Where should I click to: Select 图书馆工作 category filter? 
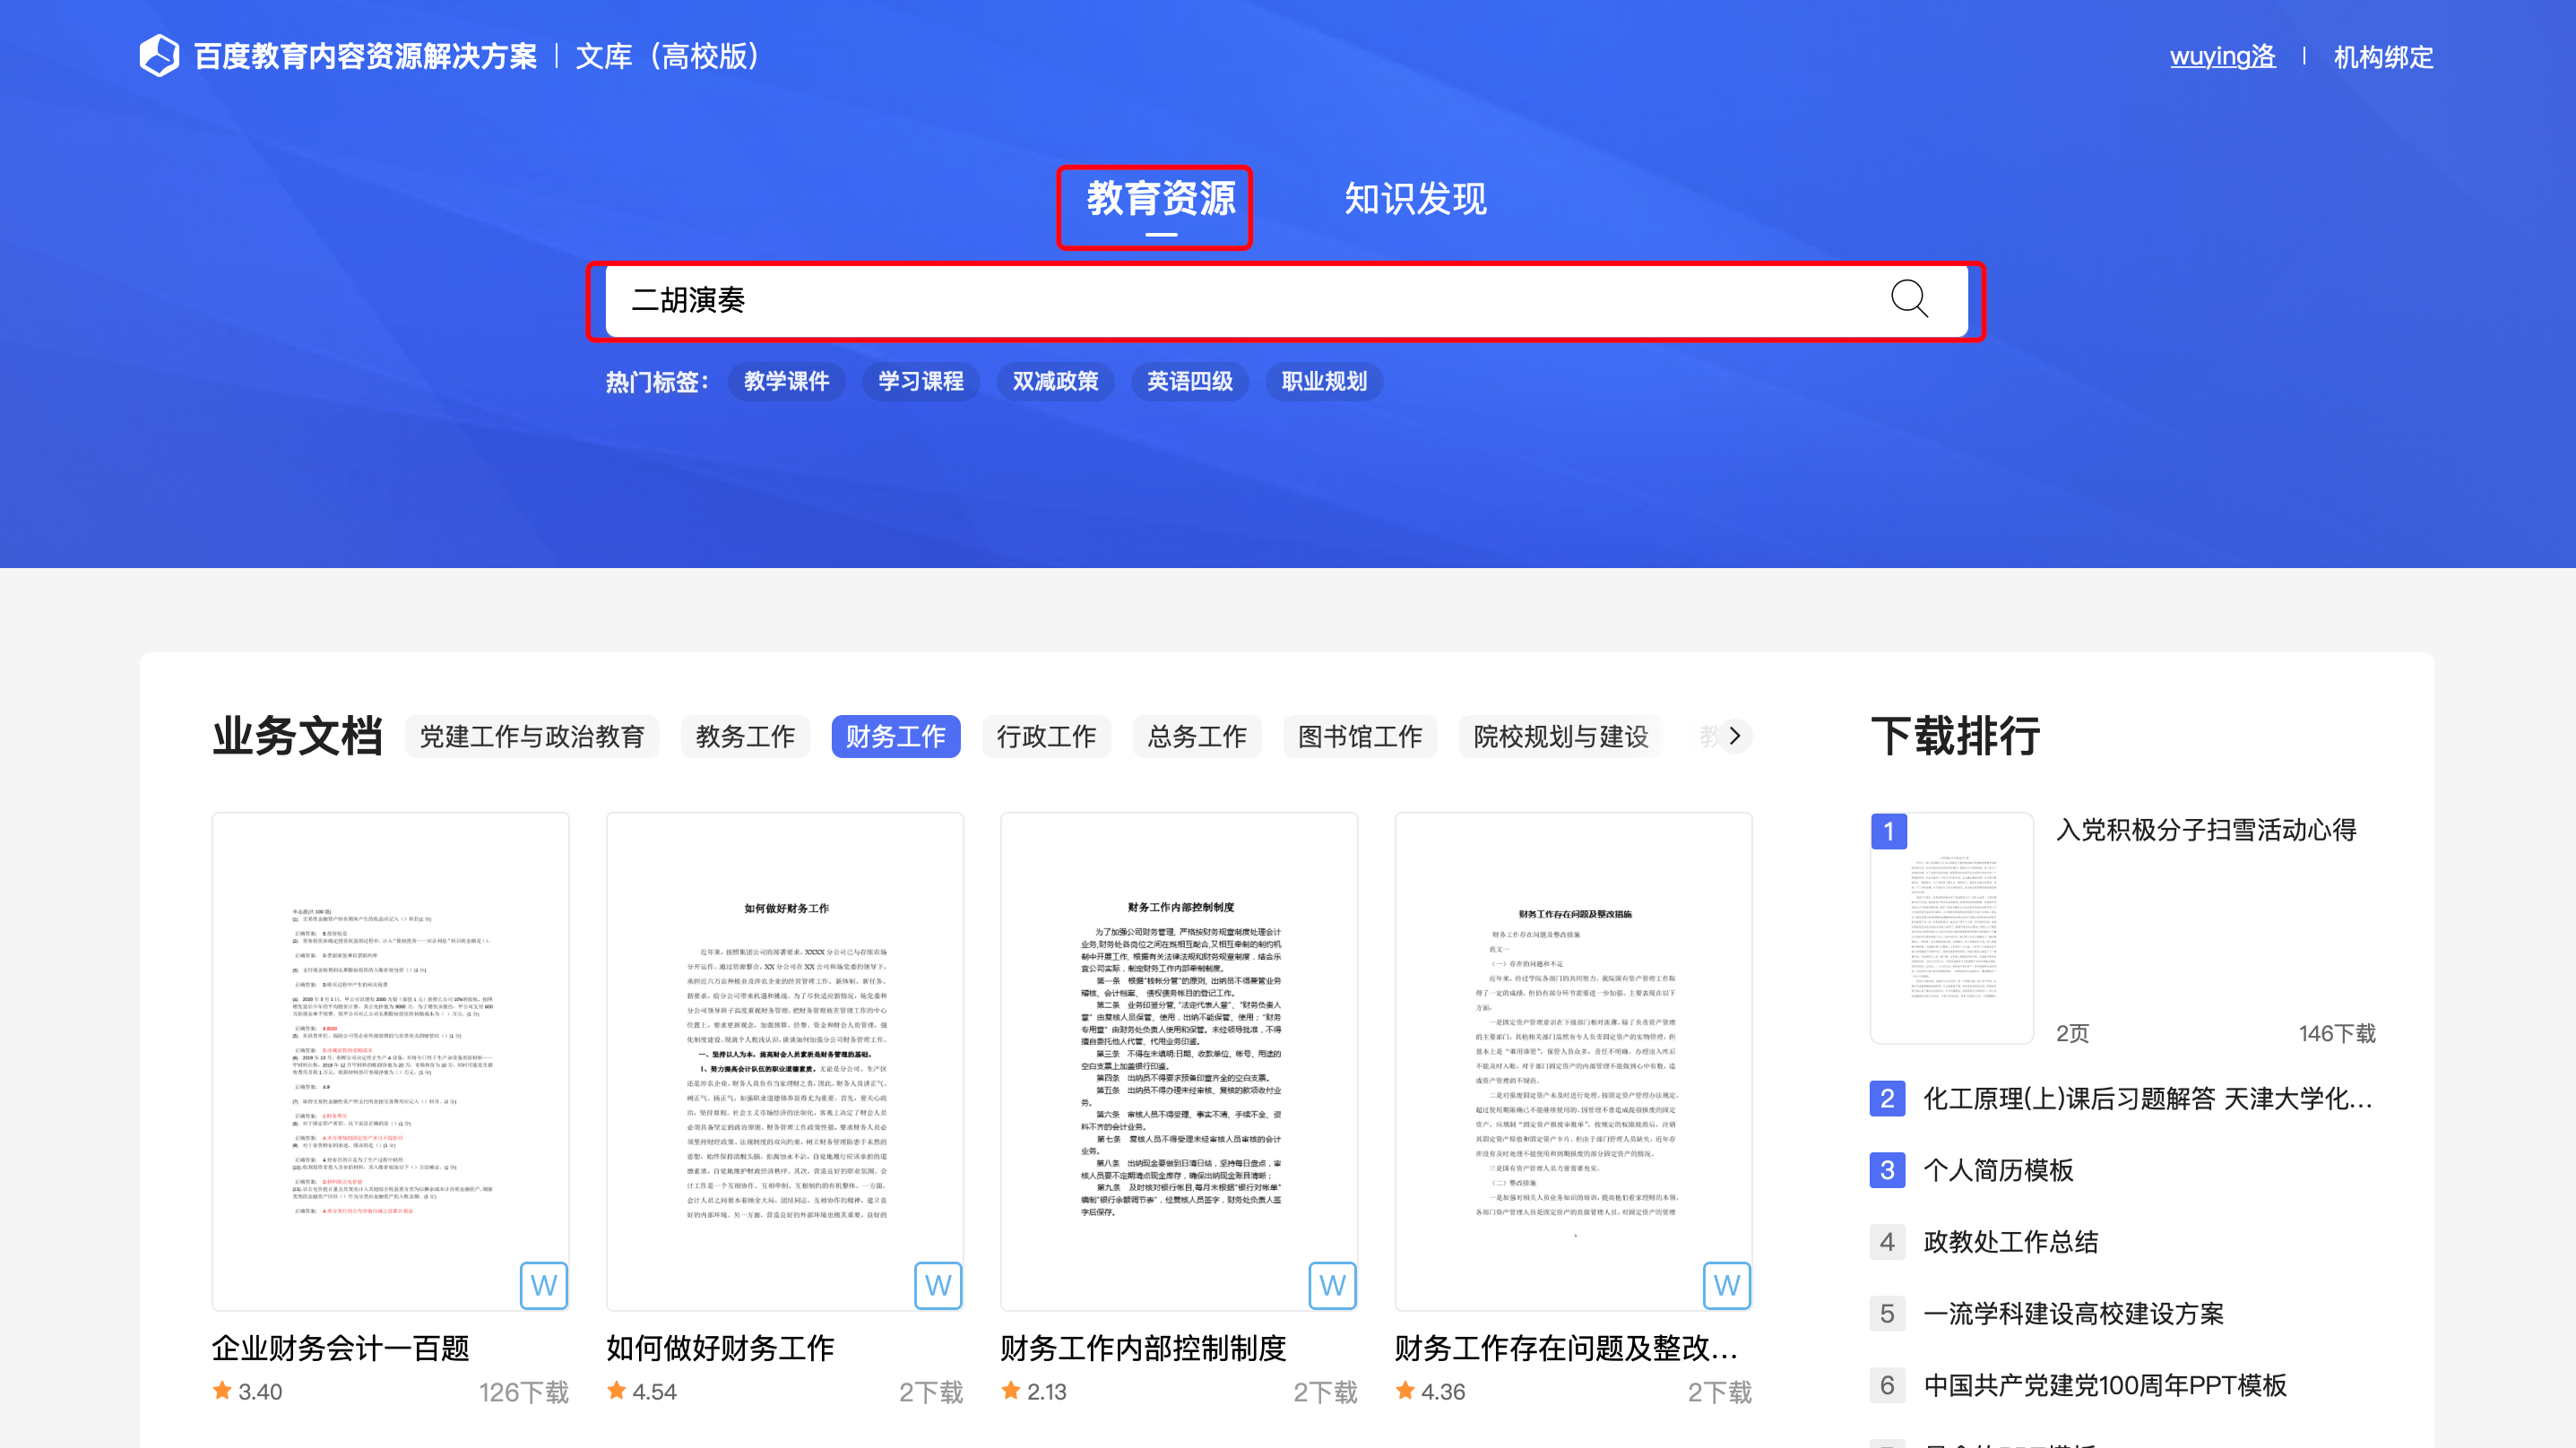(x=1359, y=736)
